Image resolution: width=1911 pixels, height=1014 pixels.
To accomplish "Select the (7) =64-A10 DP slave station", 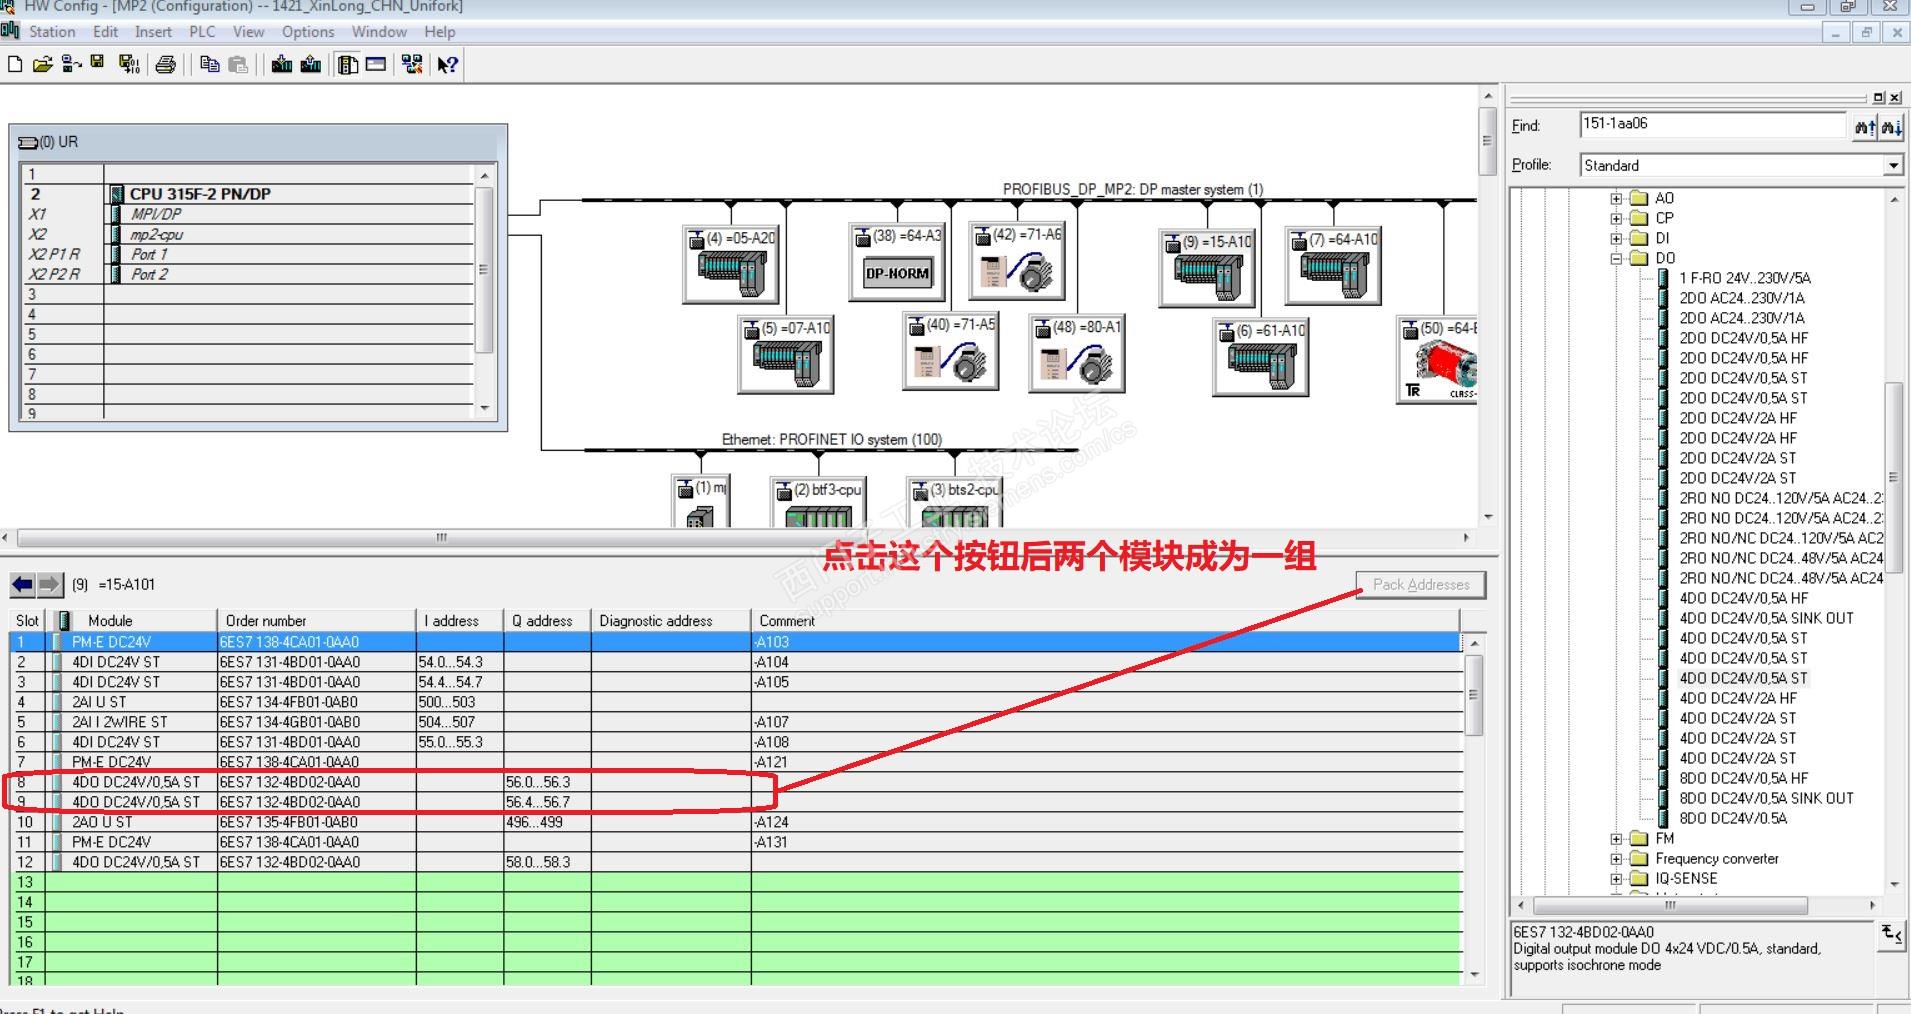I will coord(1333,266).
